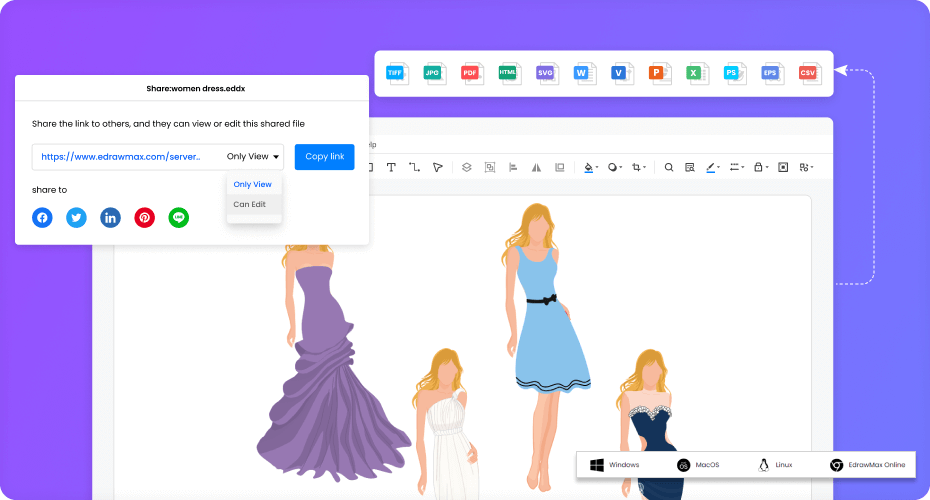Click the PDF export format icon
930x500 pixels.
472,74
